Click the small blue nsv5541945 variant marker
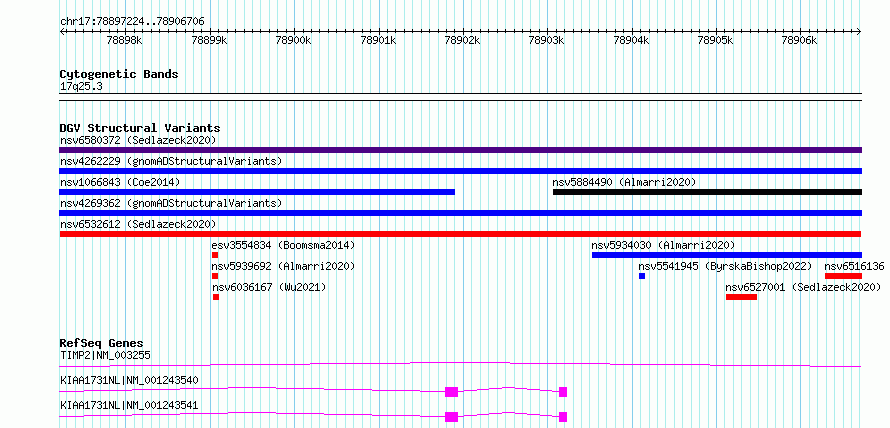 [642, 276]
